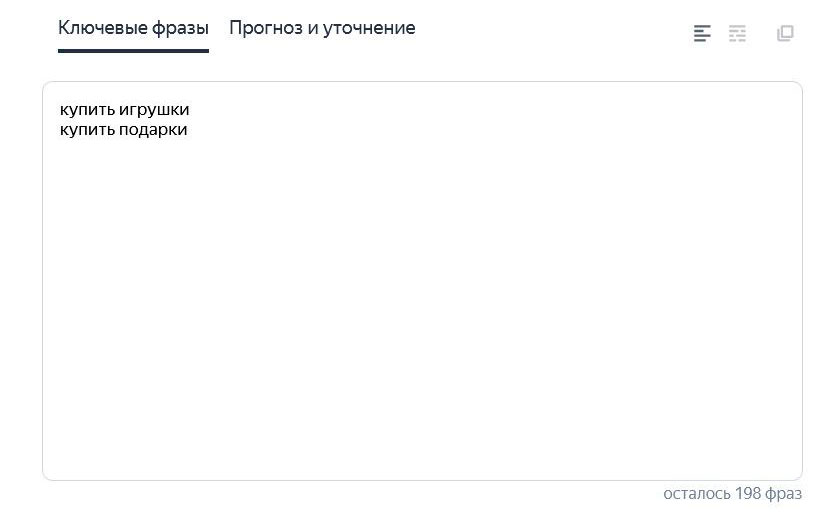Click the word 'игрушки' in first phrase
836x525 pixels.
pos(154,110)
